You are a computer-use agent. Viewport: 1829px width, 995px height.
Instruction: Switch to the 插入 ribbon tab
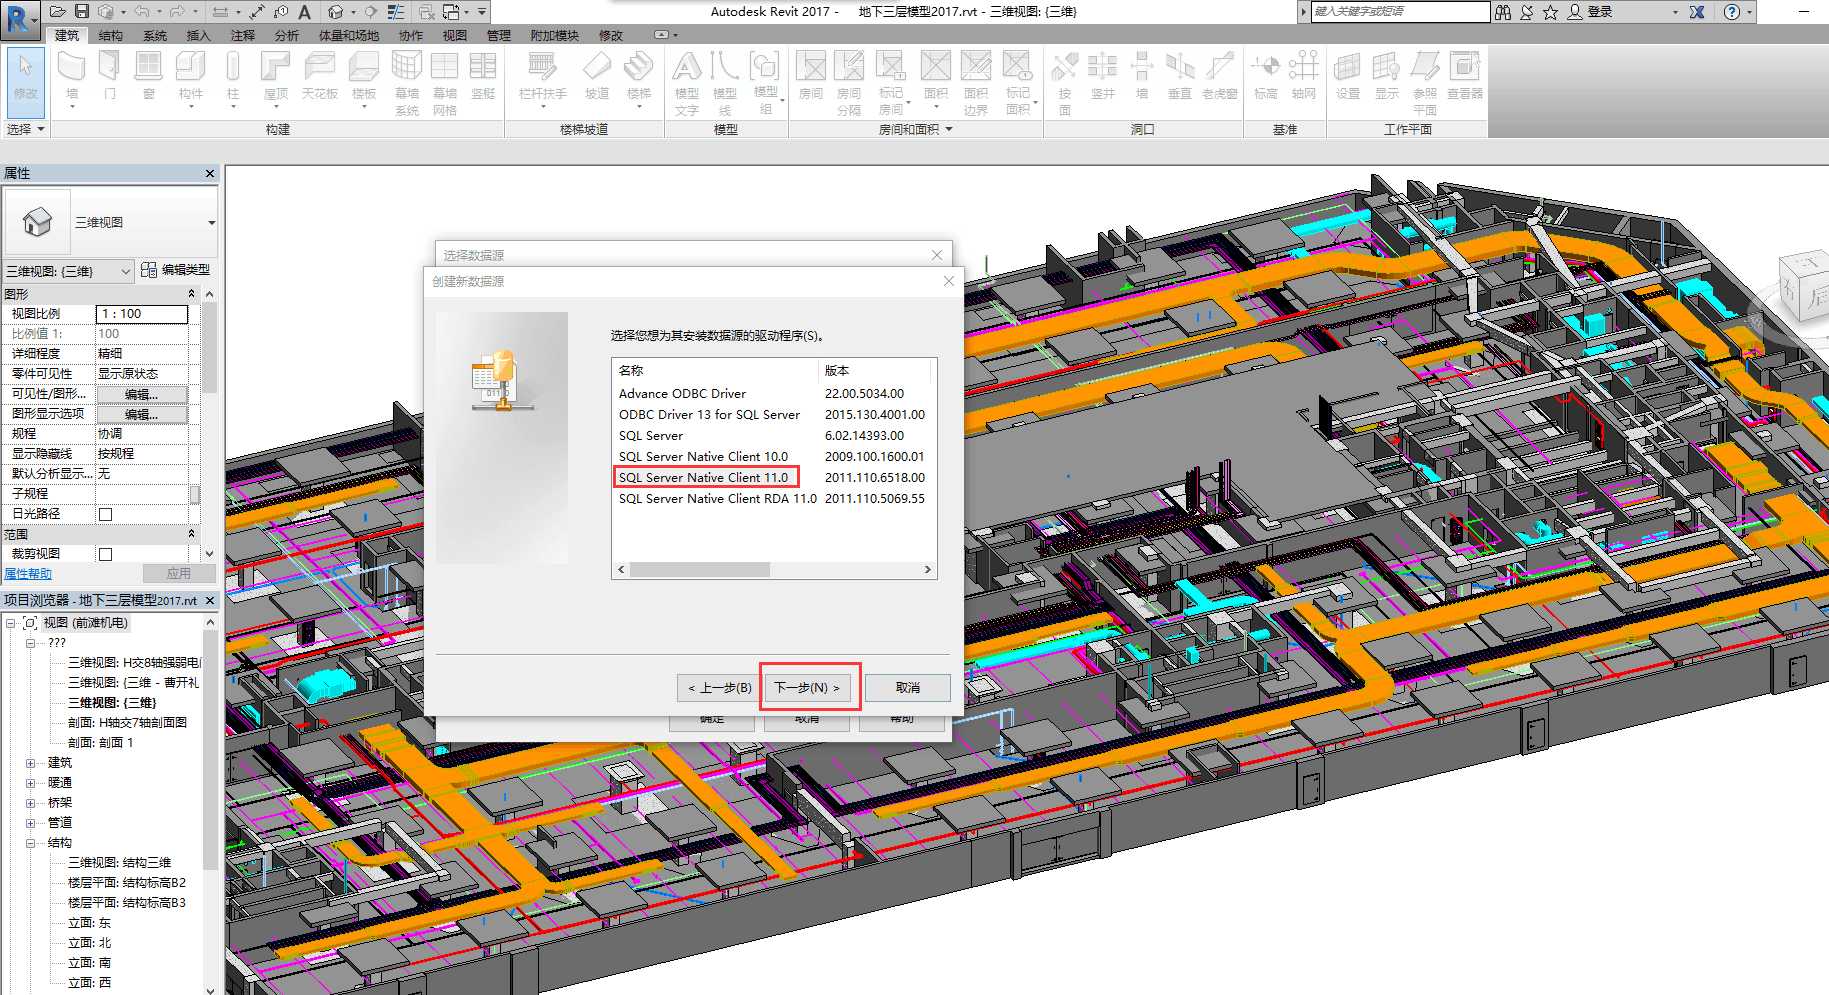[x=199, y=35]
